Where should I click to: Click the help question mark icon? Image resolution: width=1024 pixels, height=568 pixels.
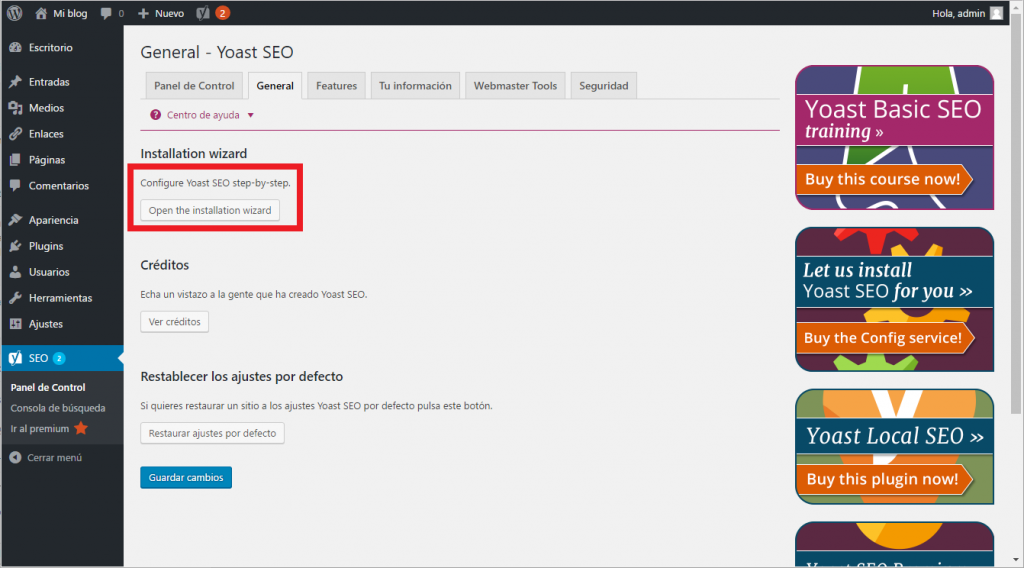coord(155,115)
